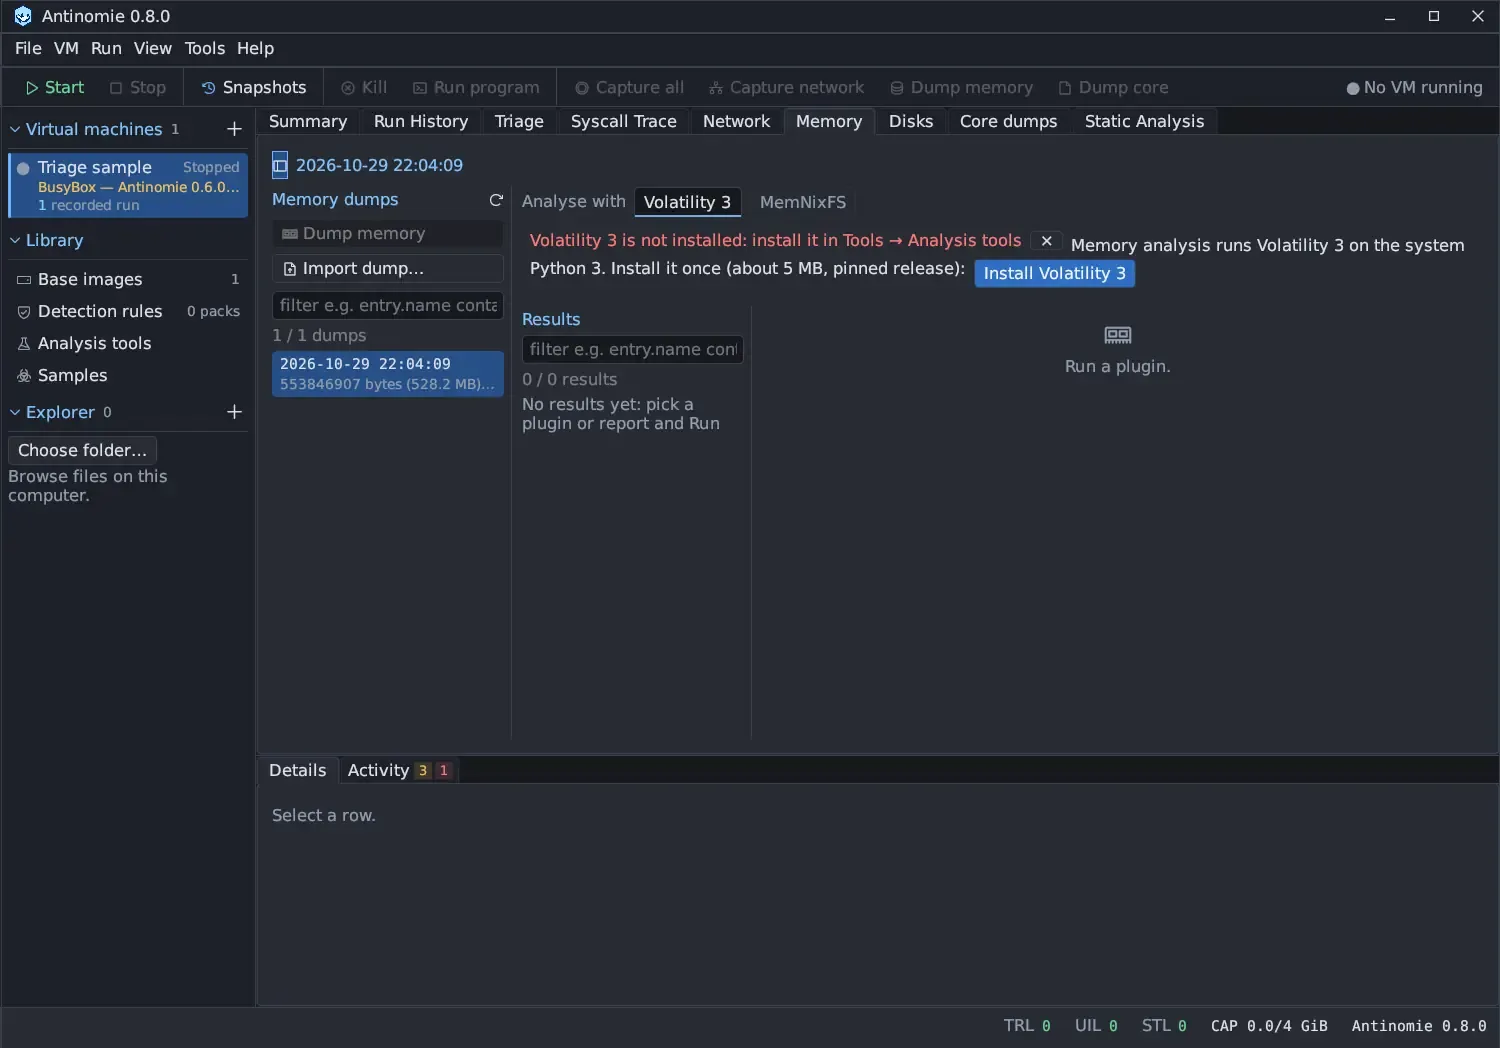Viewport: 1500px width, 1048px height.
Task: Focus the Results filter field
Action: tap(632, 349)
